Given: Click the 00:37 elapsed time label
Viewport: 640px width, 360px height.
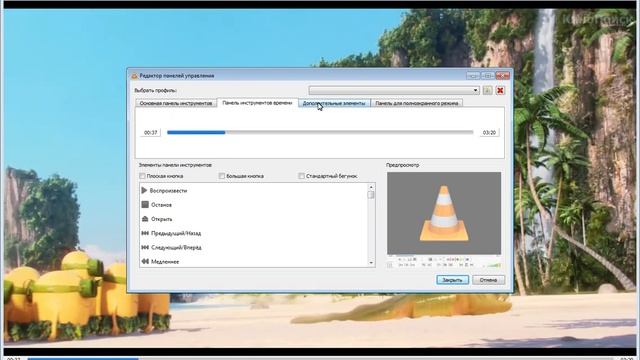Looking at the screenshot, I should (151, 133).
